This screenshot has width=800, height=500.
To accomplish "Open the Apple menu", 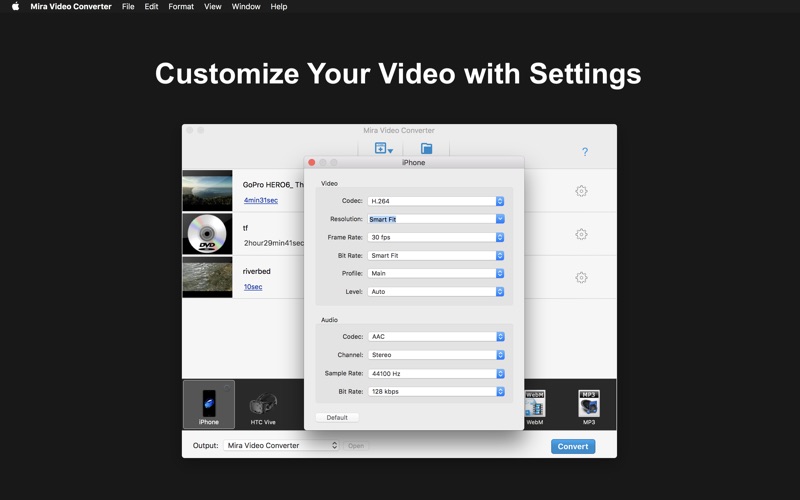I will [x=15, y=7].
